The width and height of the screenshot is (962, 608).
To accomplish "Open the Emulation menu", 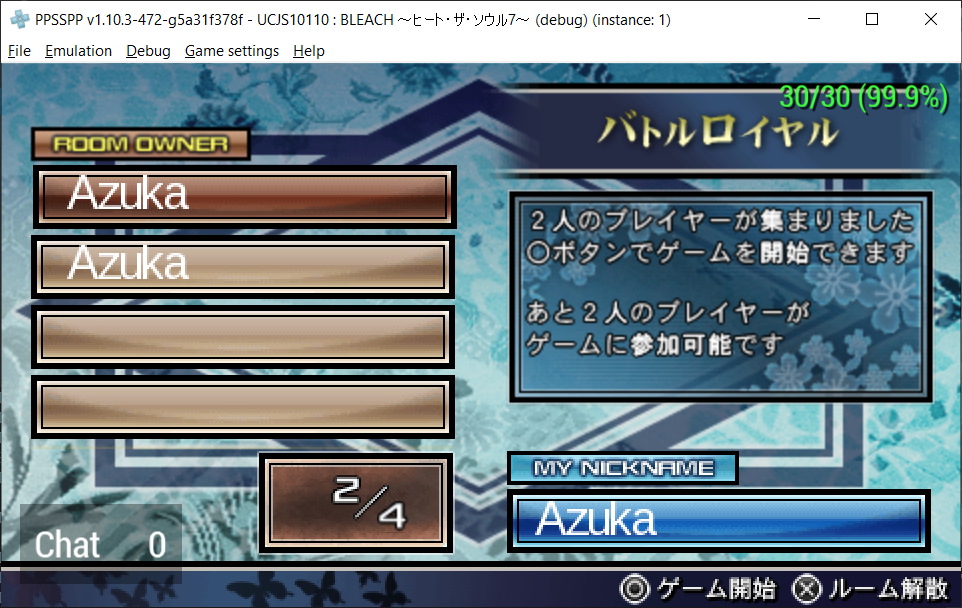I will click(78, 51).
